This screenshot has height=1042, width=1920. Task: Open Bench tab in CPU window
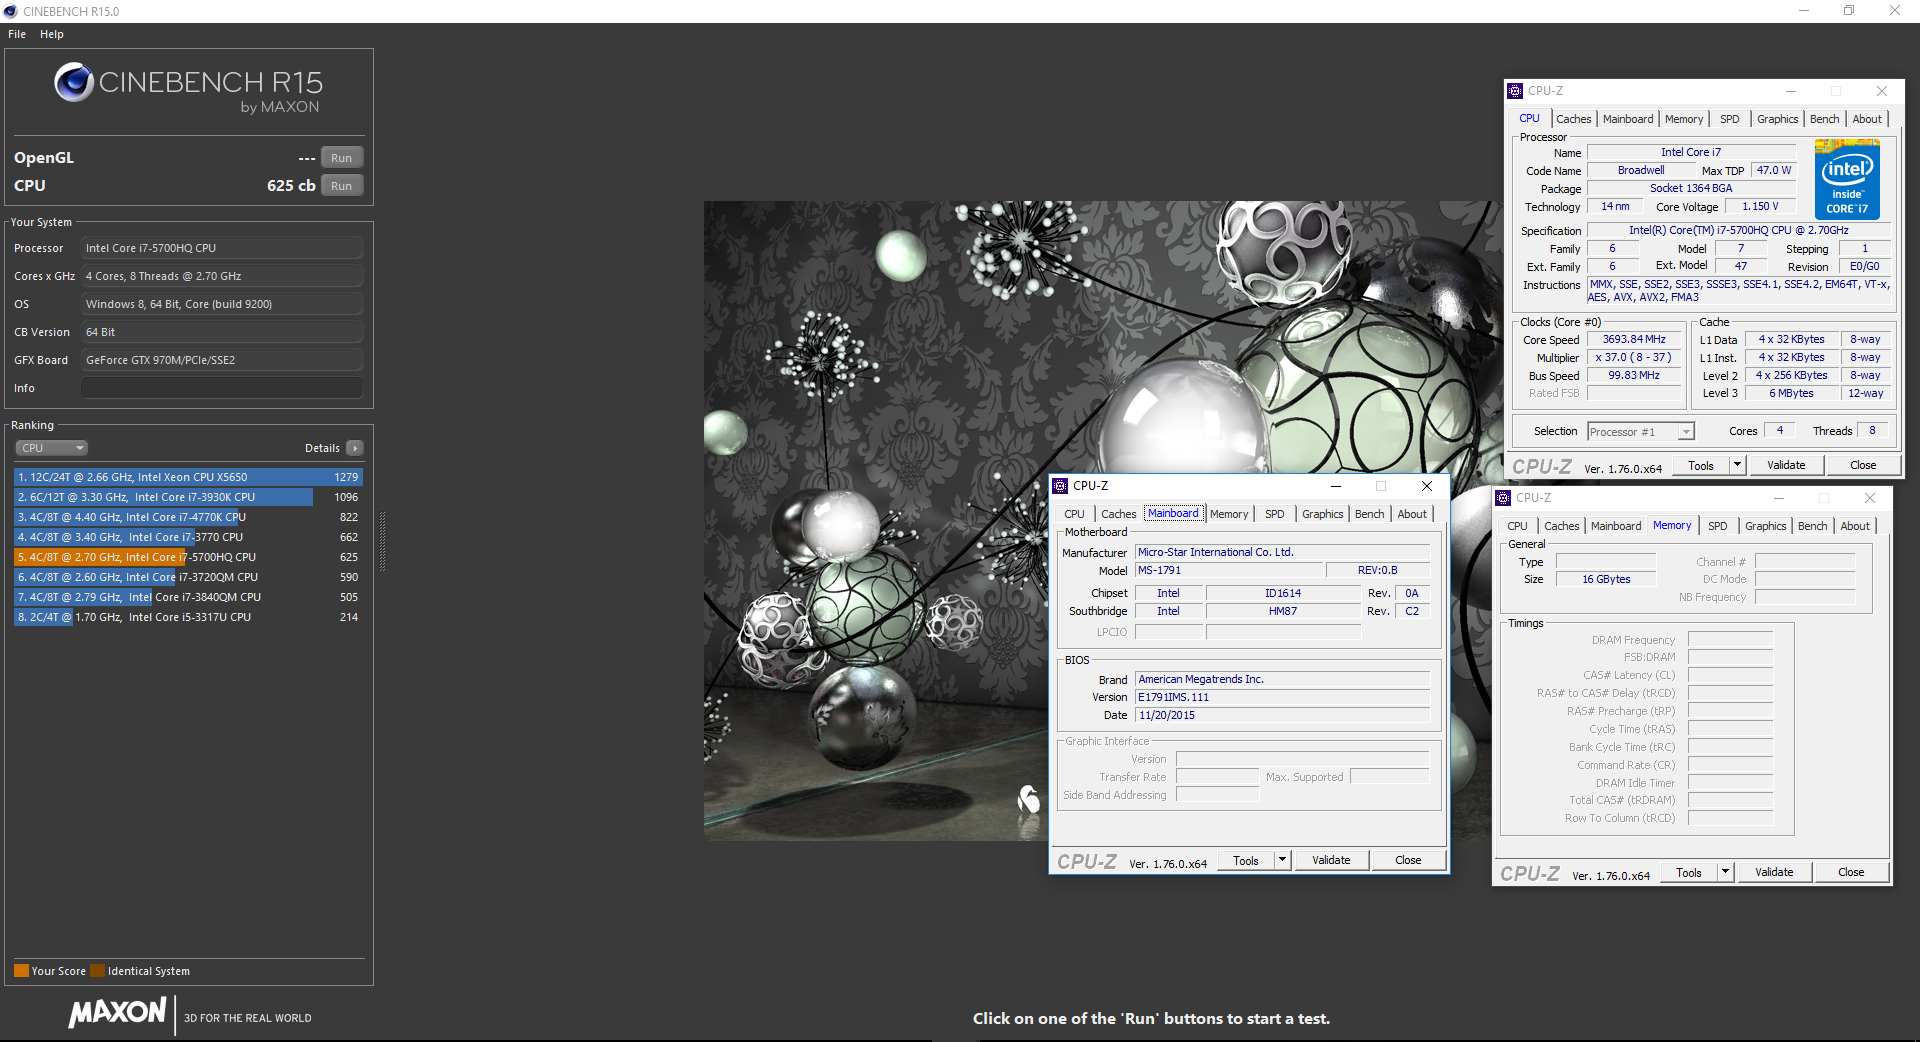pos(1824,119)
